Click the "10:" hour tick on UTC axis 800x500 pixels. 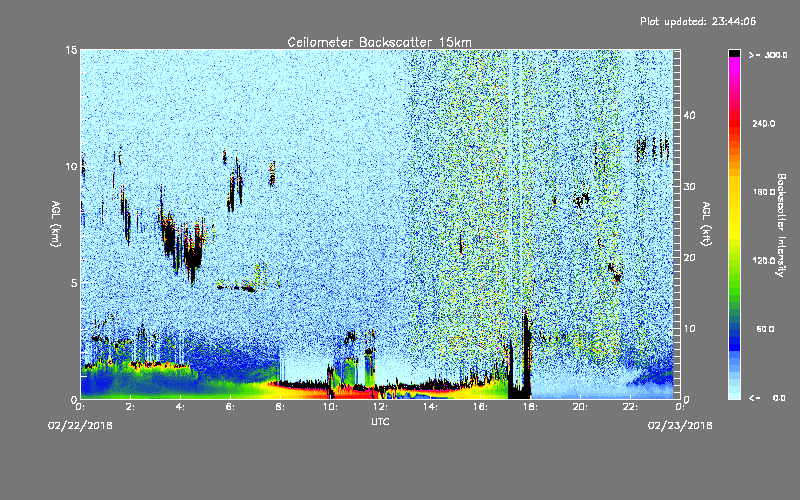[x=330, y=407]
